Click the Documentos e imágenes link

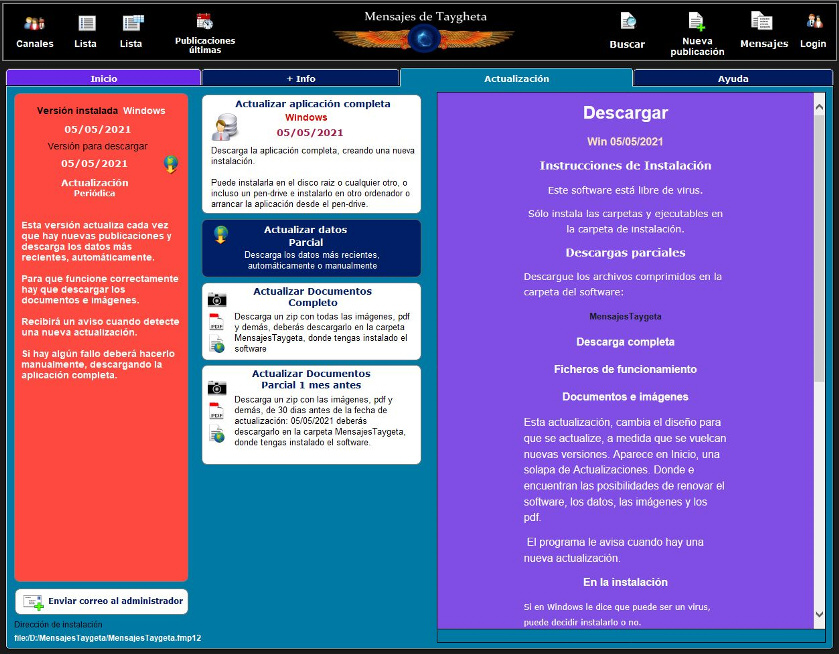[x=625, y=397]
